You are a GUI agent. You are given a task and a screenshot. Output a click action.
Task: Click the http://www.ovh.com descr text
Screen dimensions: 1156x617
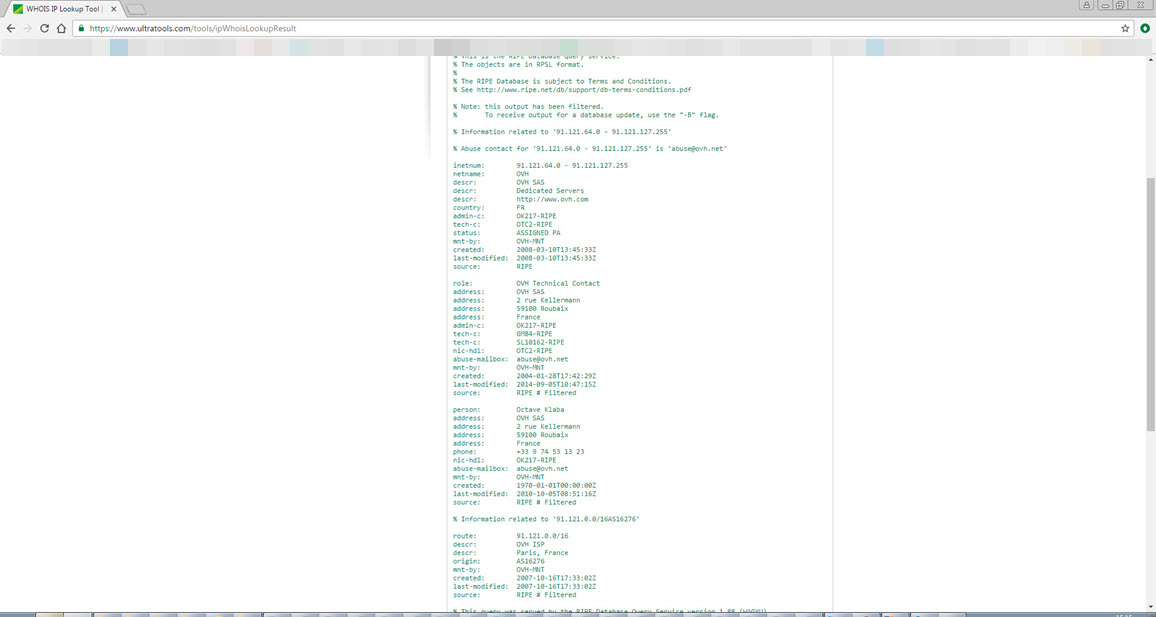click(x=552, y=200)
